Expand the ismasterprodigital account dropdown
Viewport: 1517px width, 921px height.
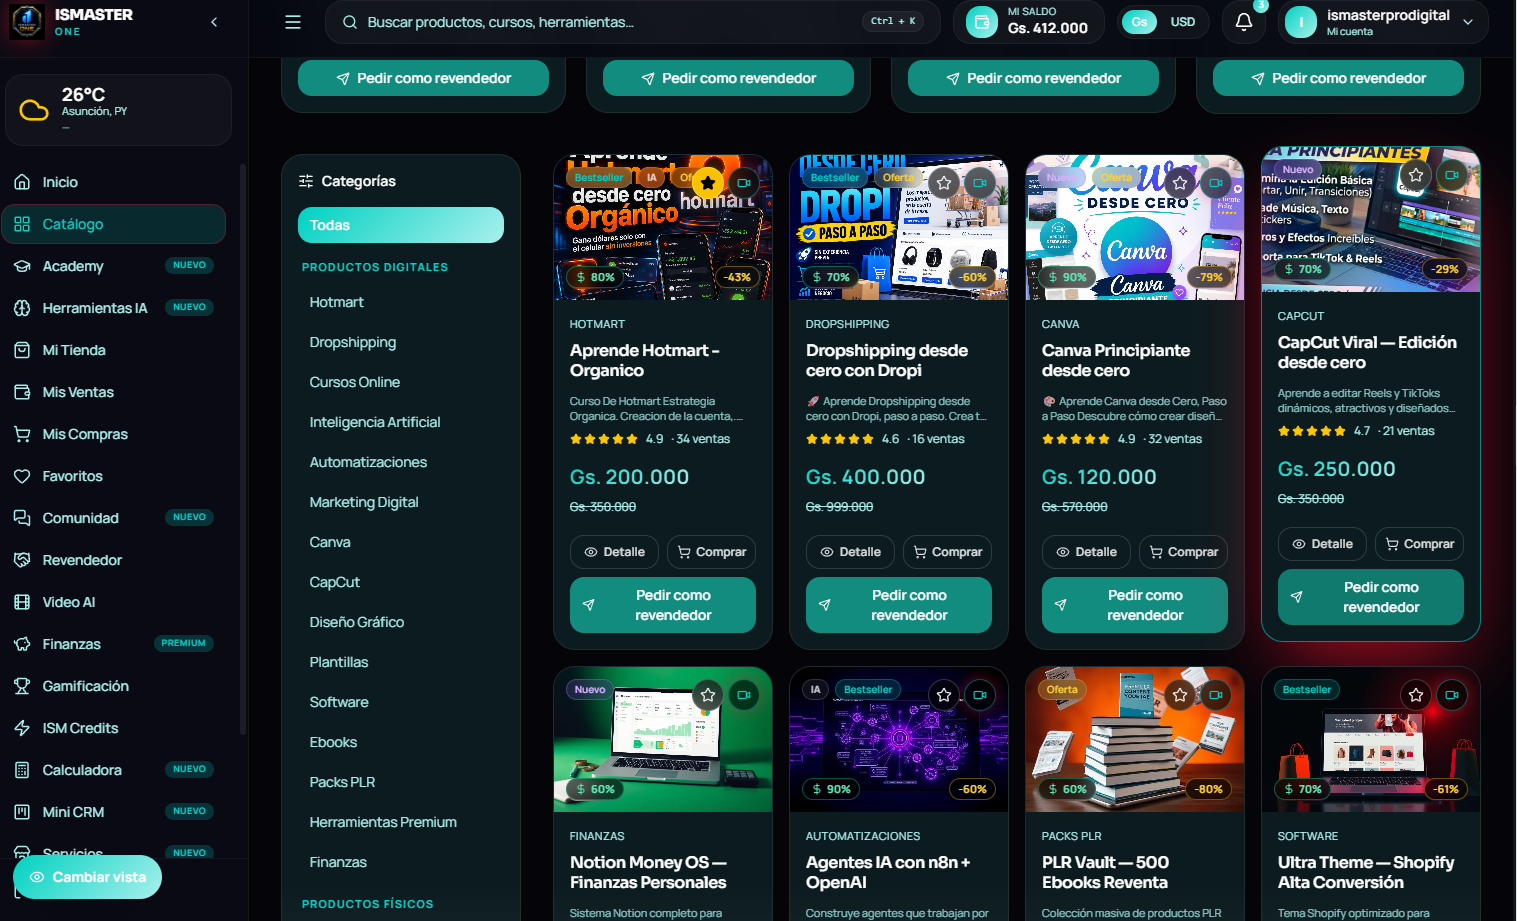1383,22
